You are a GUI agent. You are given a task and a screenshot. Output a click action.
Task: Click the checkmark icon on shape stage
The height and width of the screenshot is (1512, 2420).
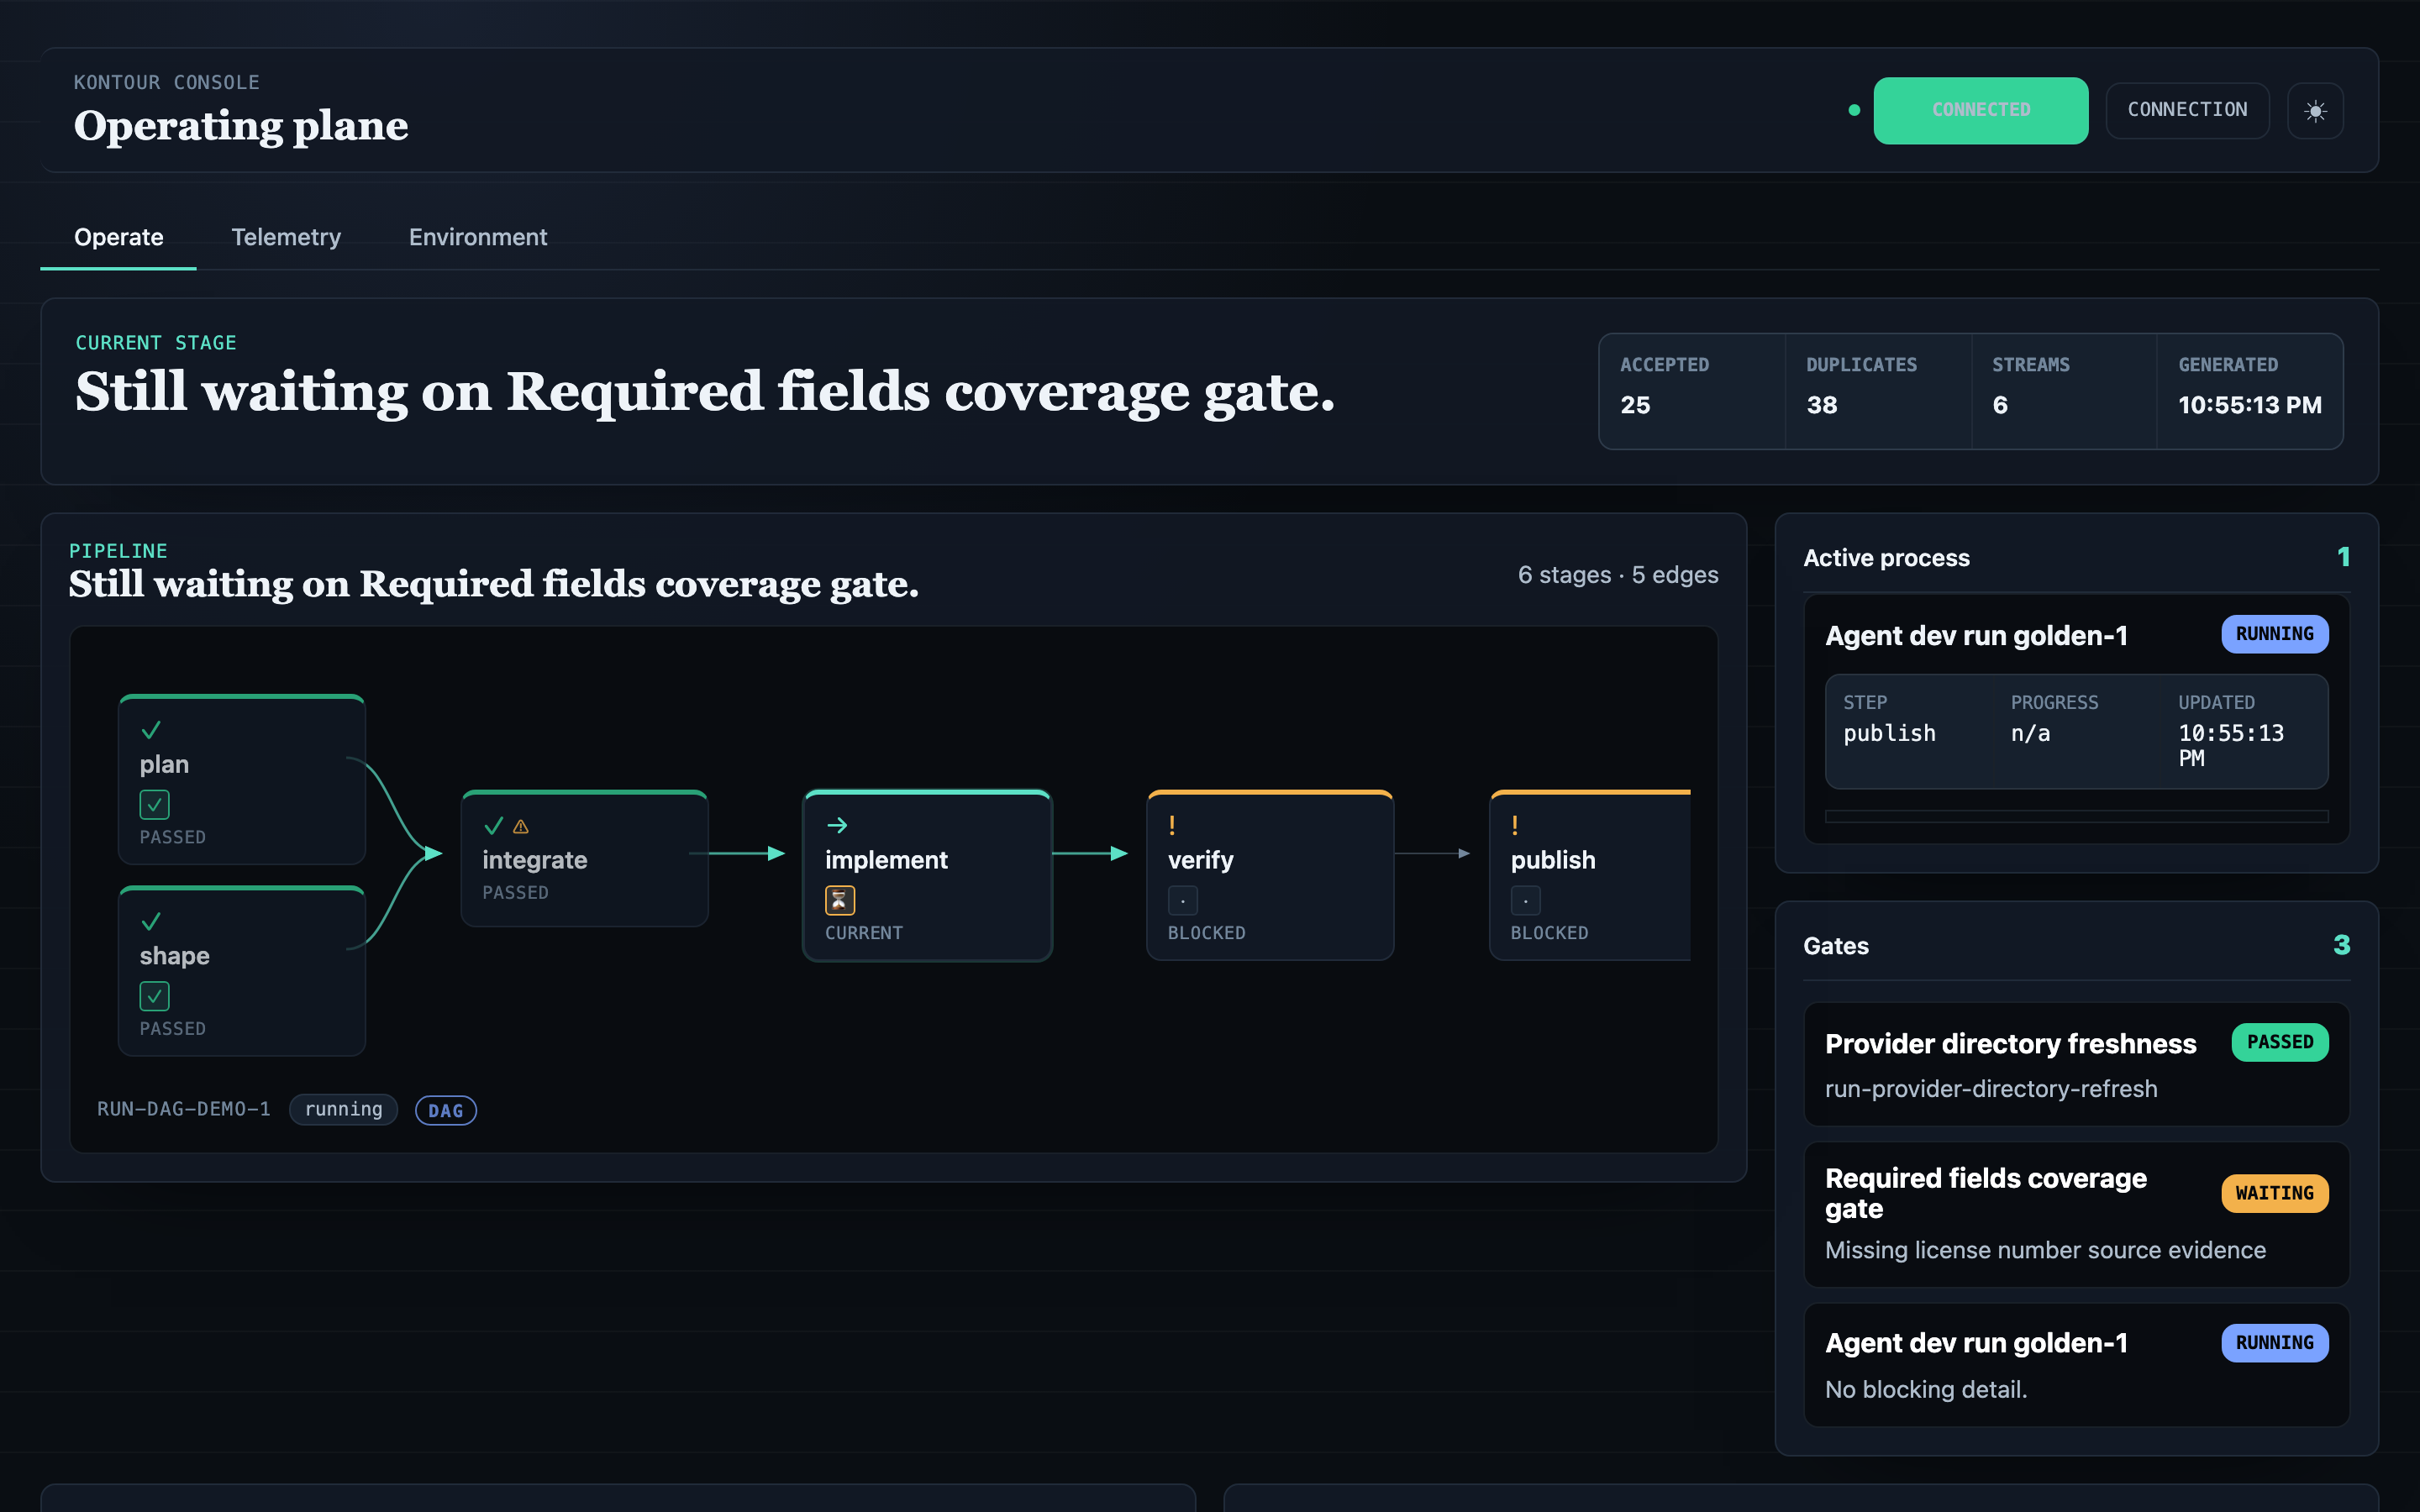point(151,921)
